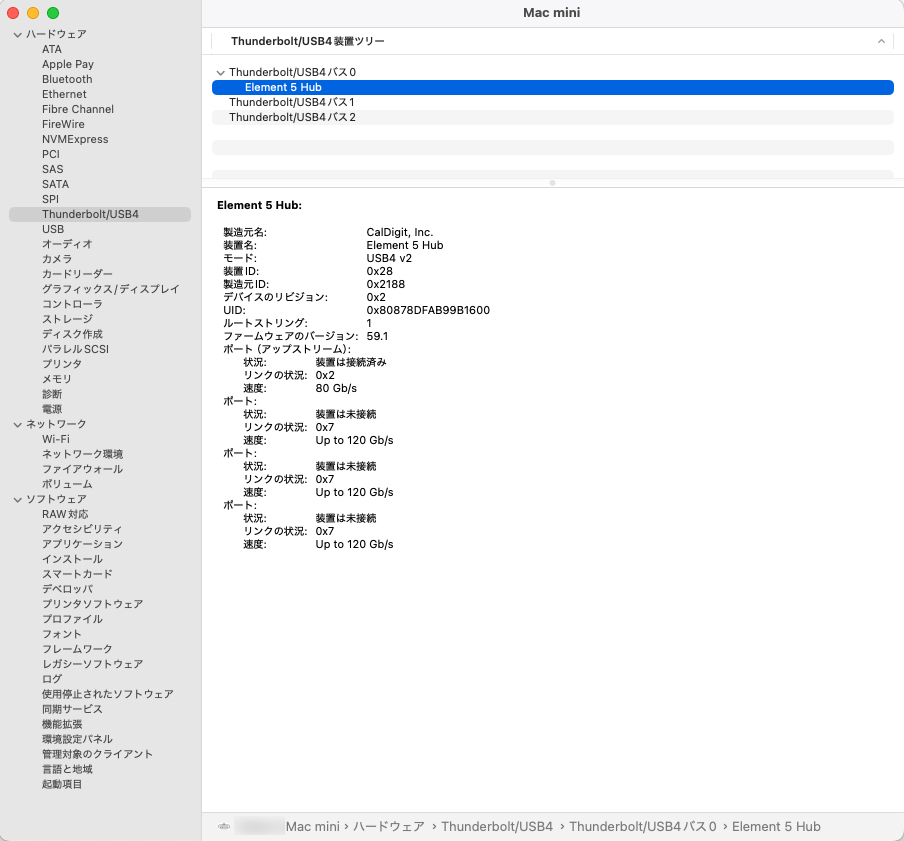This screenshot has width=904, height=841.
Task: Click the computer icon in the path bar
Action: pos(224,827)
